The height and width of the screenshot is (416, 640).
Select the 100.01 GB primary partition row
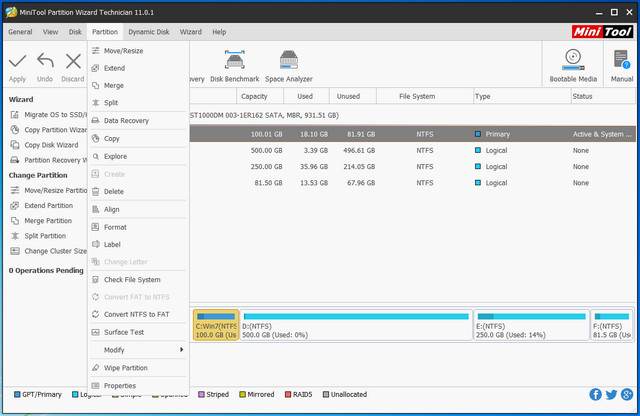point(413,134)
